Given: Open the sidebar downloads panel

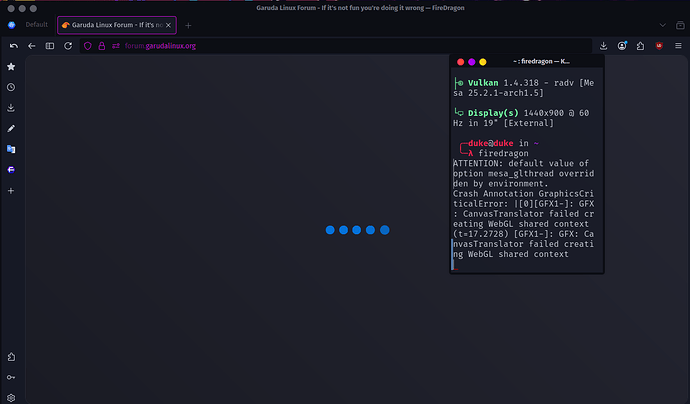Looking at the screenshot, I should point(11,108).
